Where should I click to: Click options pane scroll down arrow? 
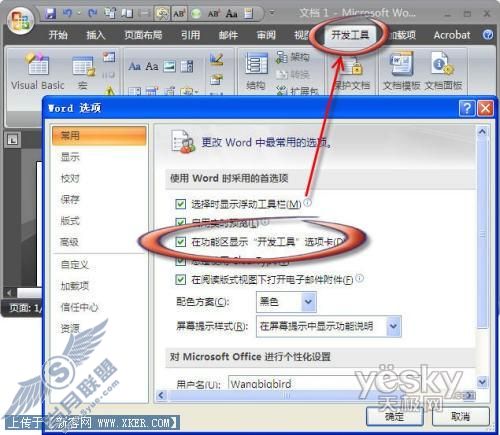pyautogui.click(x=482, y=381)
